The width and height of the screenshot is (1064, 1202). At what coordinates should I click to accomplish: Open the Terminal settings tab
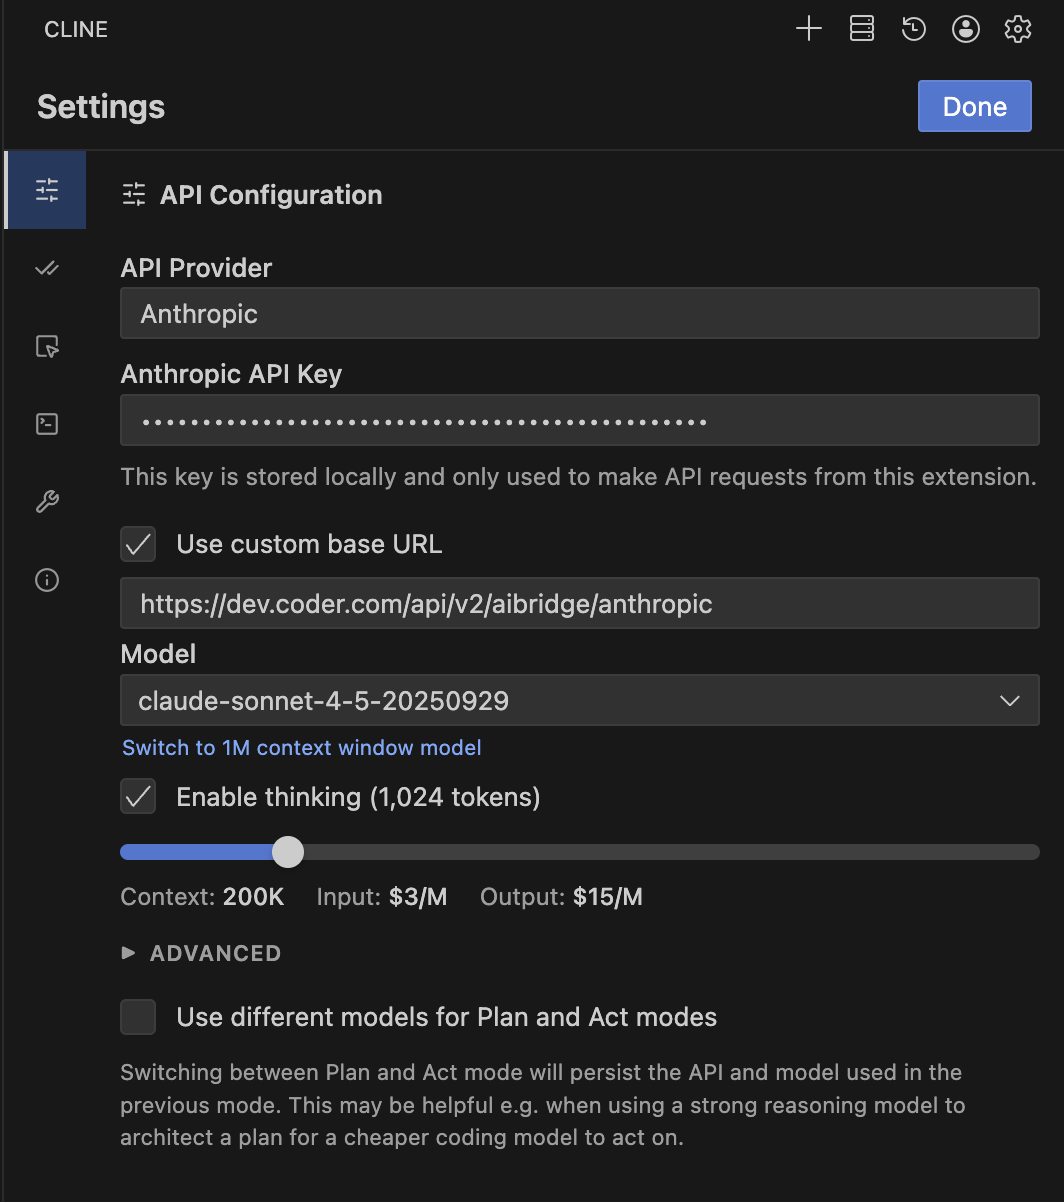click(47, 424)
